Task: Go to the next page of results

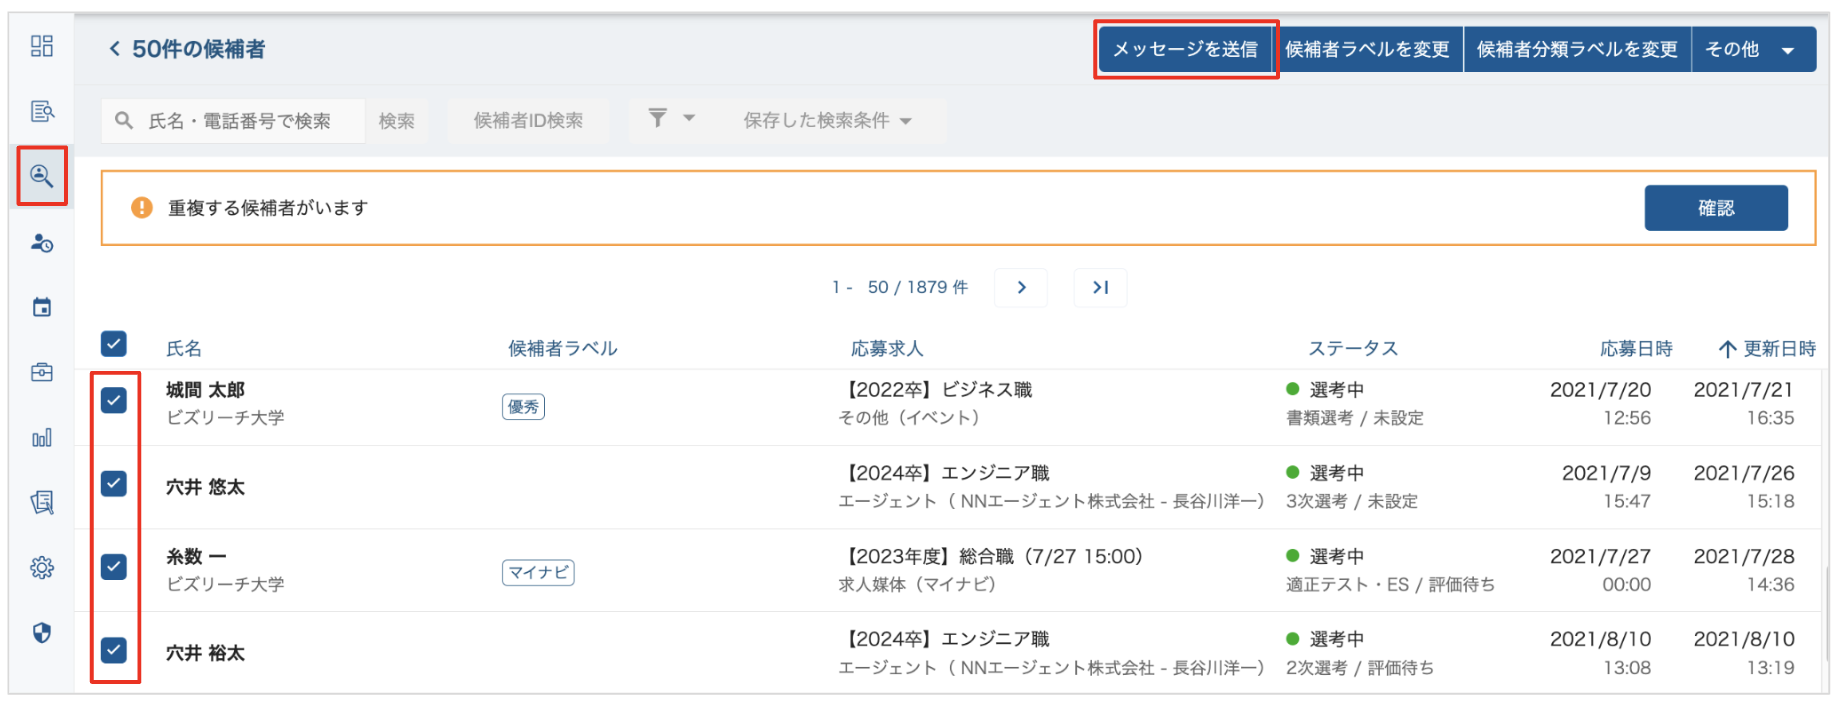Action: [x=1021, y=288]
